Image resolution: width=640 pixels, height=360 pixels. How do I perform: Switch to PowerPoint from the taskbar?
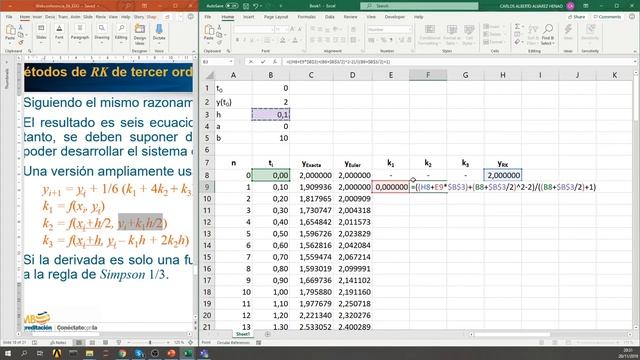pyautogui.click(x=171, y=353)
